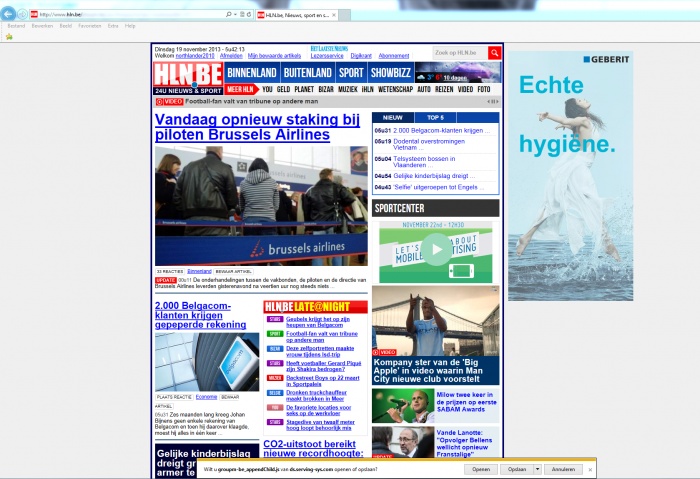700x479 pixels.
Task: Click the red MEER HLN arrow button
Action: pyautogui.click(x=242, y=89)
